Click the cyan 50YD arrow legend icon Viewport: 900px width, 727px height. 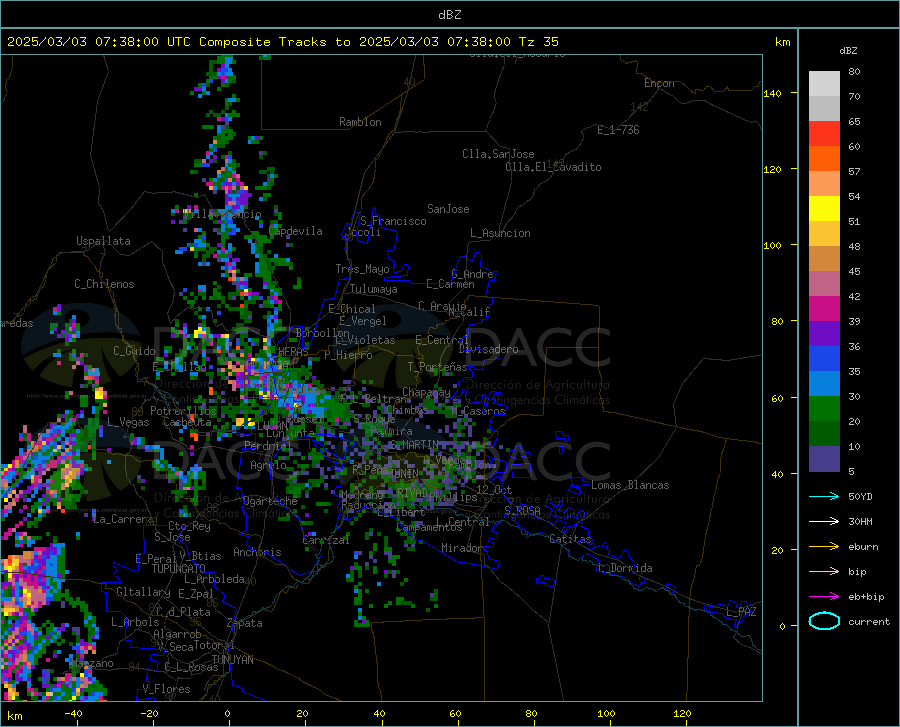[x=824, y=496]
